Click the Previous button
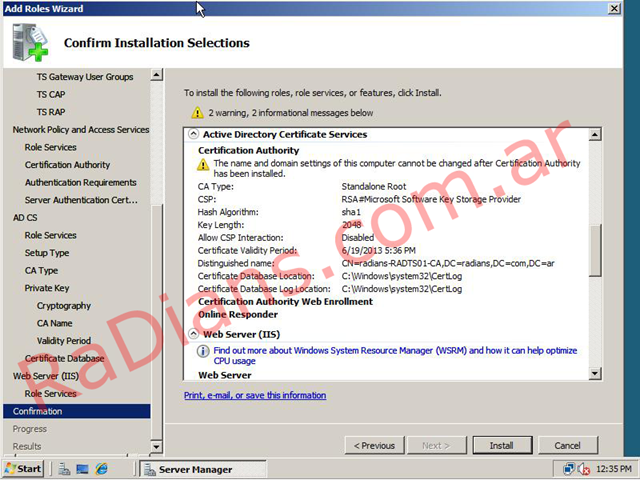The width and height of the screenshot is (640, 480). 375,445
